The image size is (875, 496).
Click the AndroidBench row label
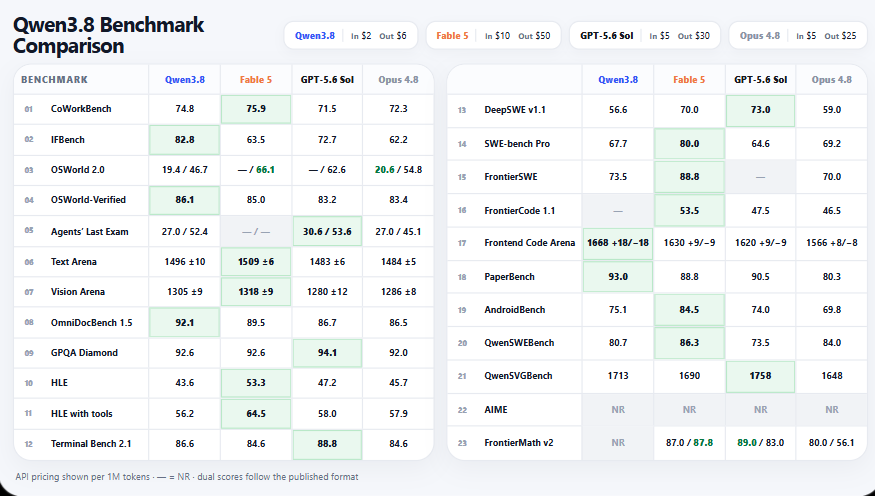[515, 310]
